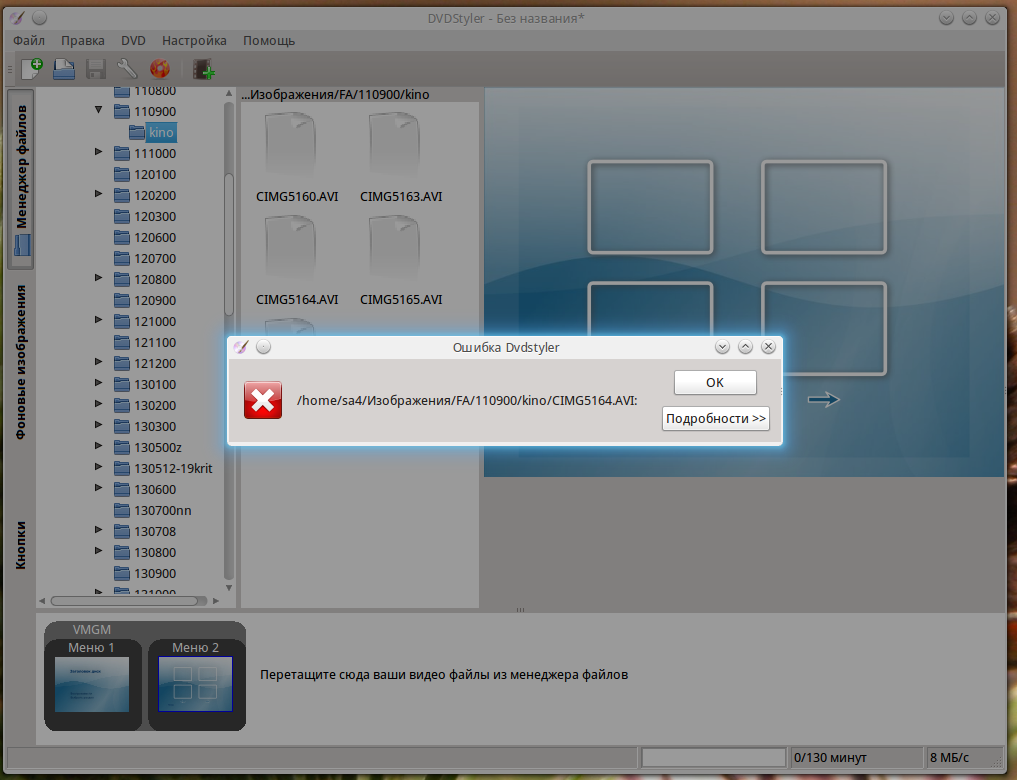Click the 130900 folder icon

pyautogui.click(x=122, y=573)
